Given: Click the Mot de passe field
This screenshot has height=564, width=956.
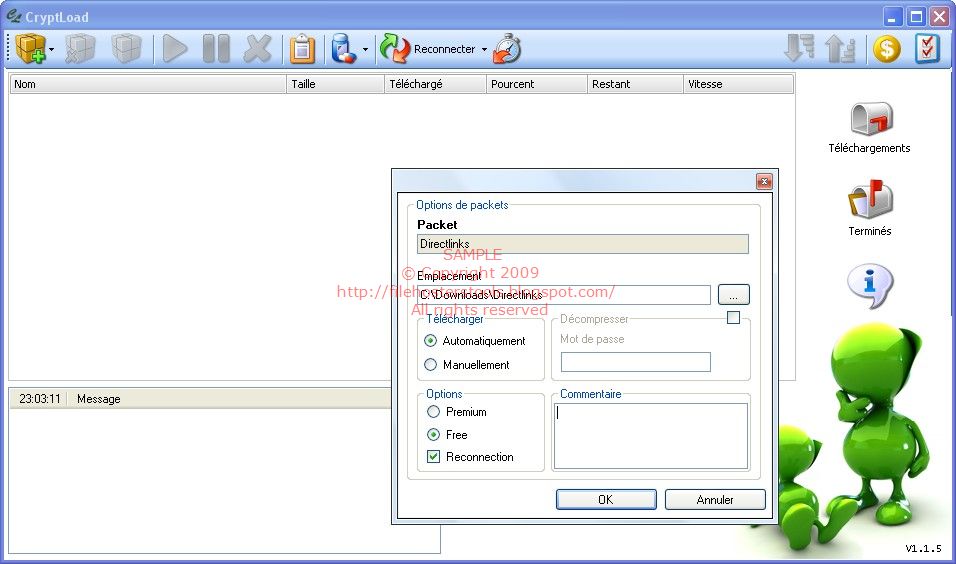Looking at the screenshot, I should [636, 362].
